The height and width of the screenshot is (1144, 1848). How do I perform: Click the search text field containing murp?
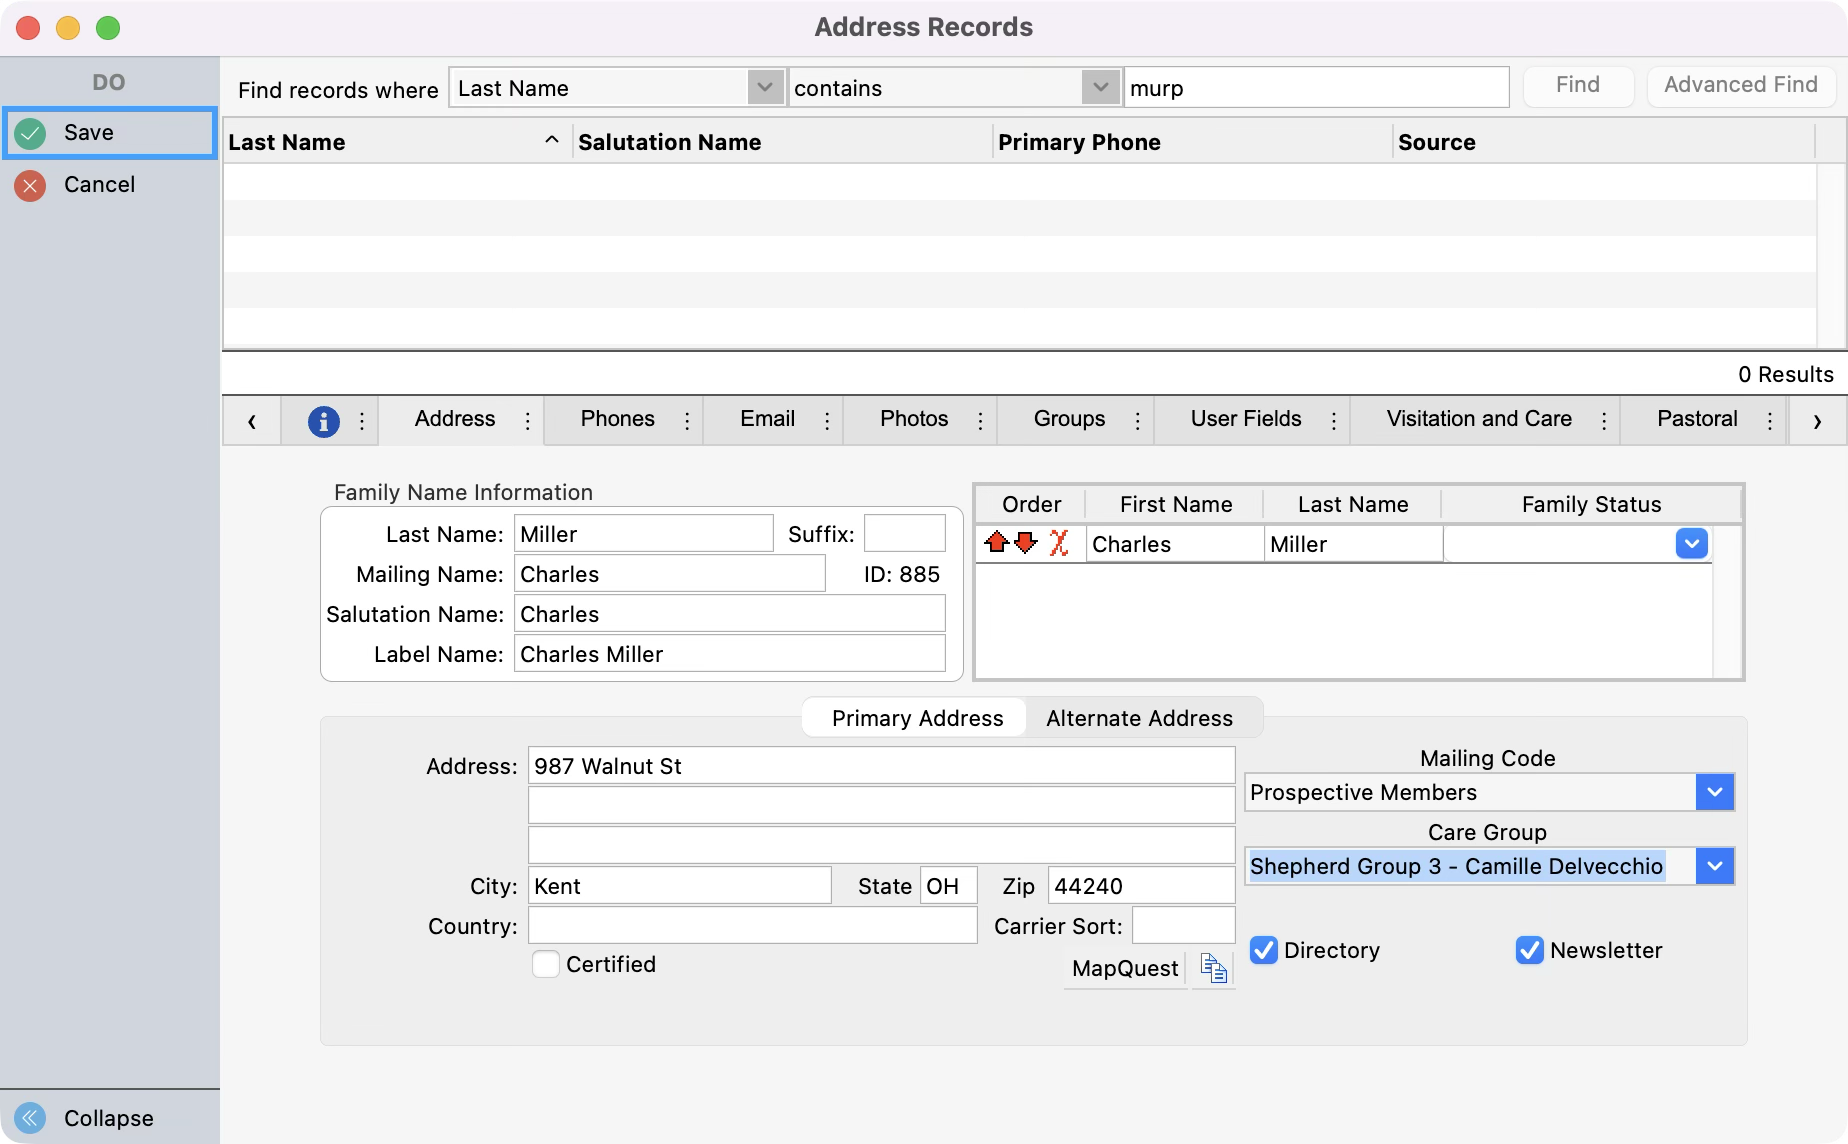(1316, 88)
